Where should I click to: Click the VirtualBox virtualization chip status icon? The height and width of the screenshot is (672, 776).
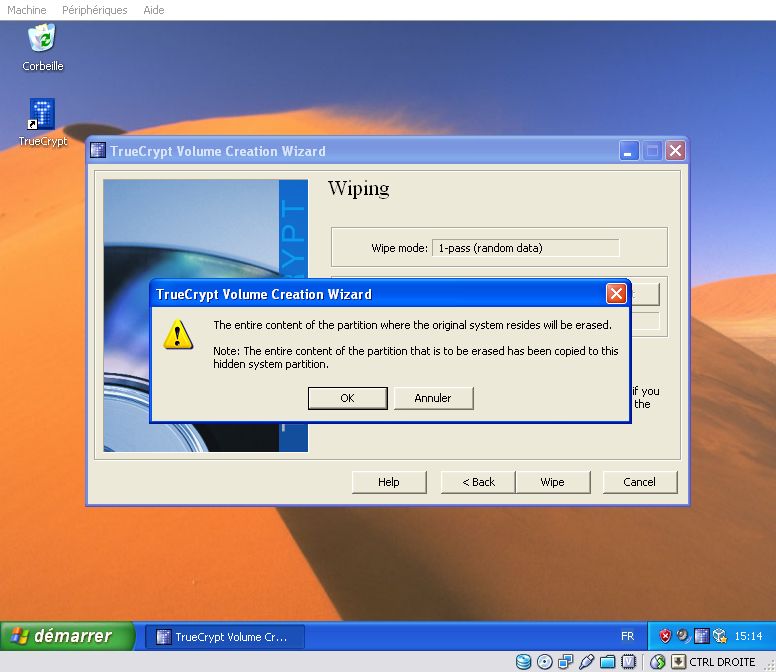click(628, 662)
